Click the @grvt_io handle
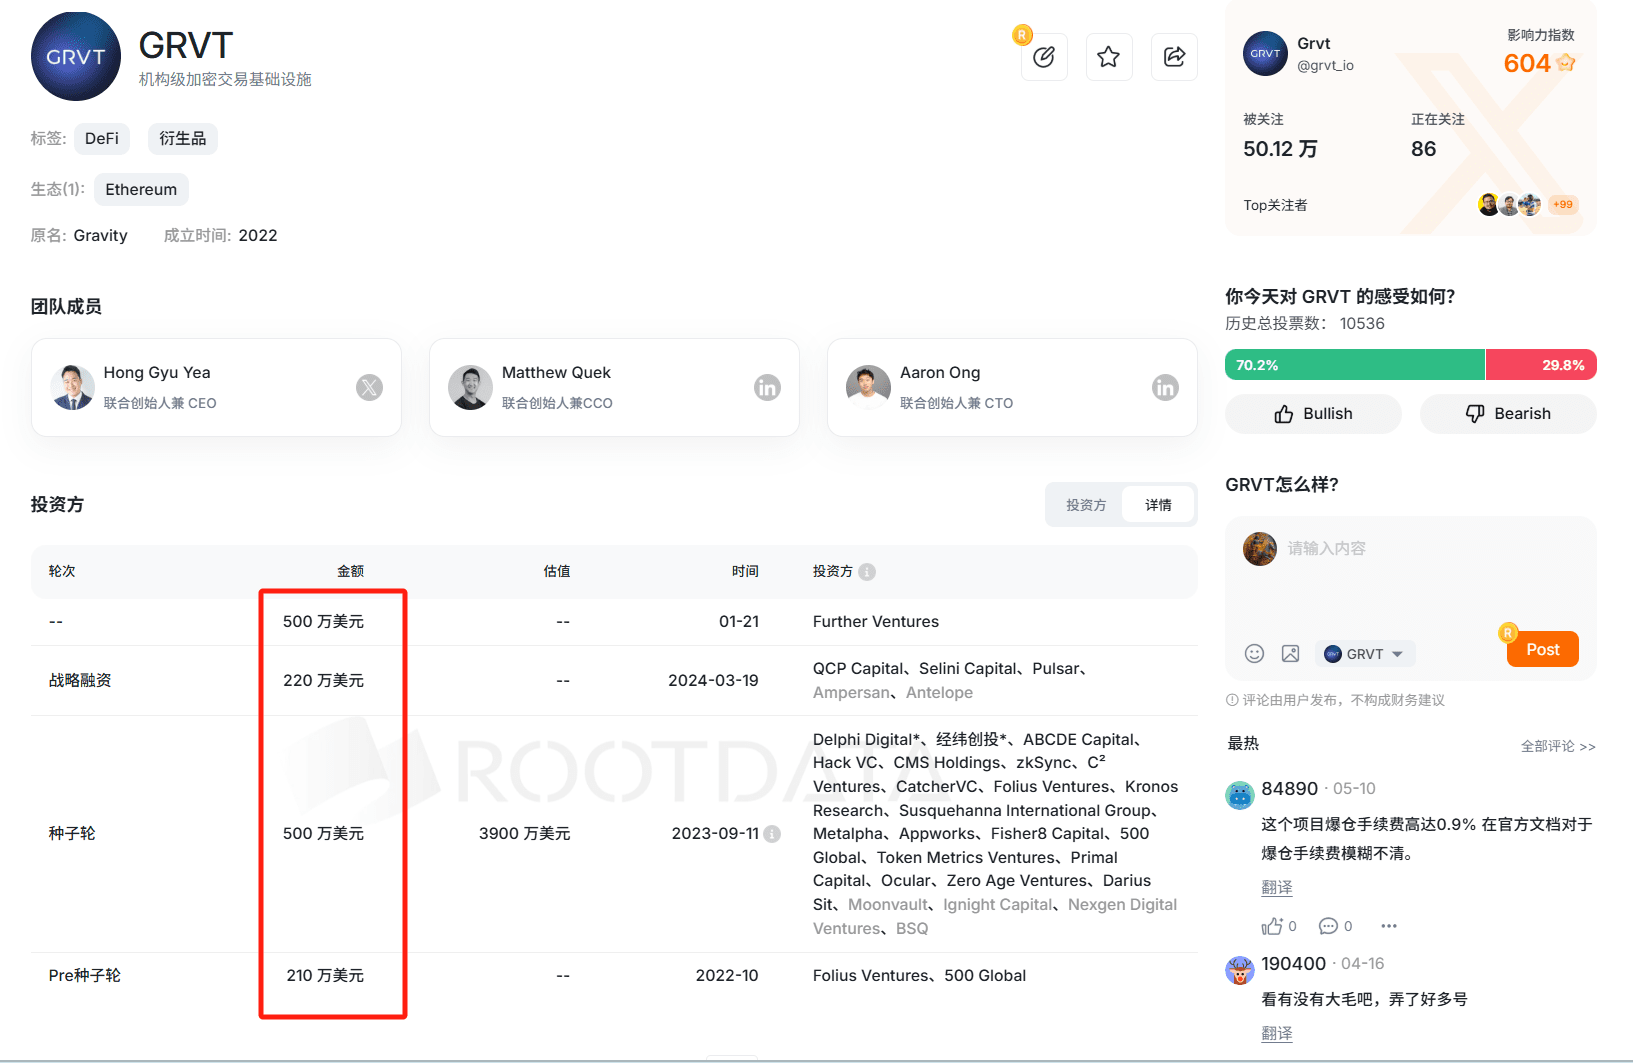 pyautogui.click(x=1325, y=66)
